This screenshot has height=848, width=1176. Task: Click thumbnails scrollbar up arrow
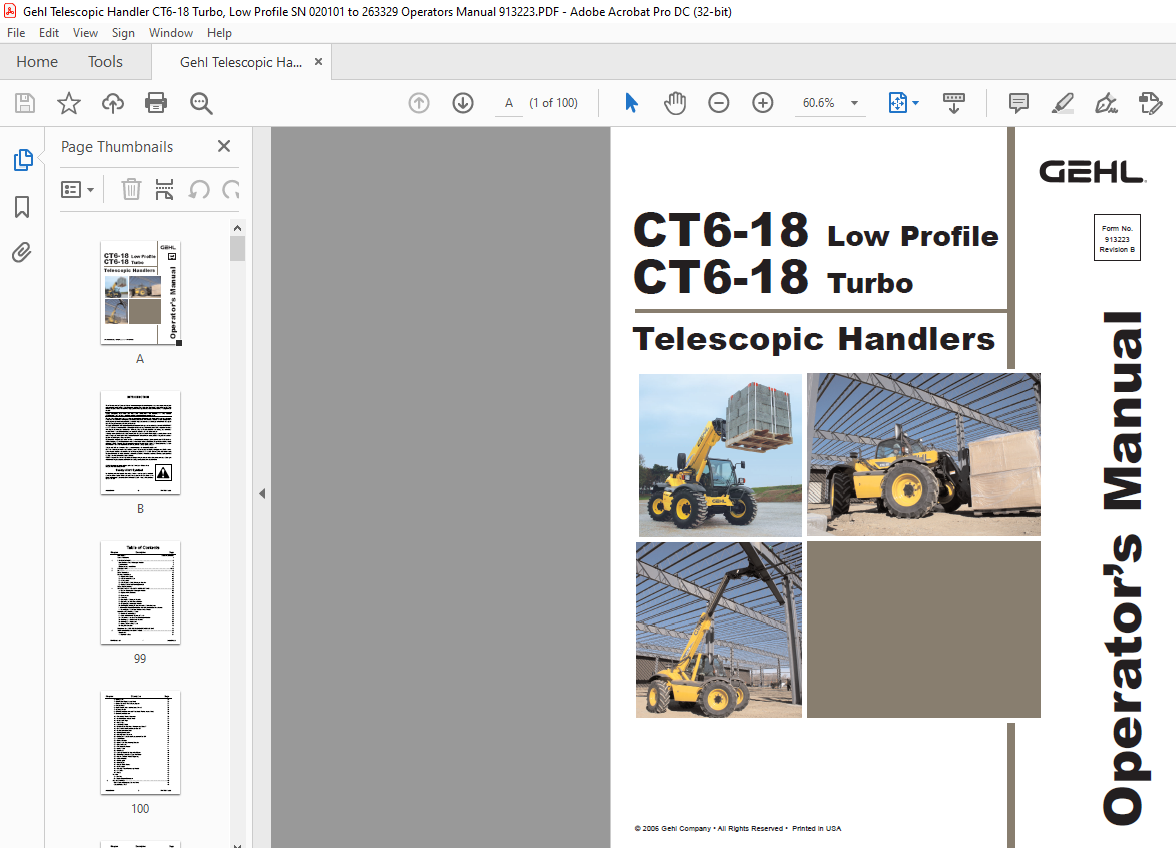click(x=237, y=228)
